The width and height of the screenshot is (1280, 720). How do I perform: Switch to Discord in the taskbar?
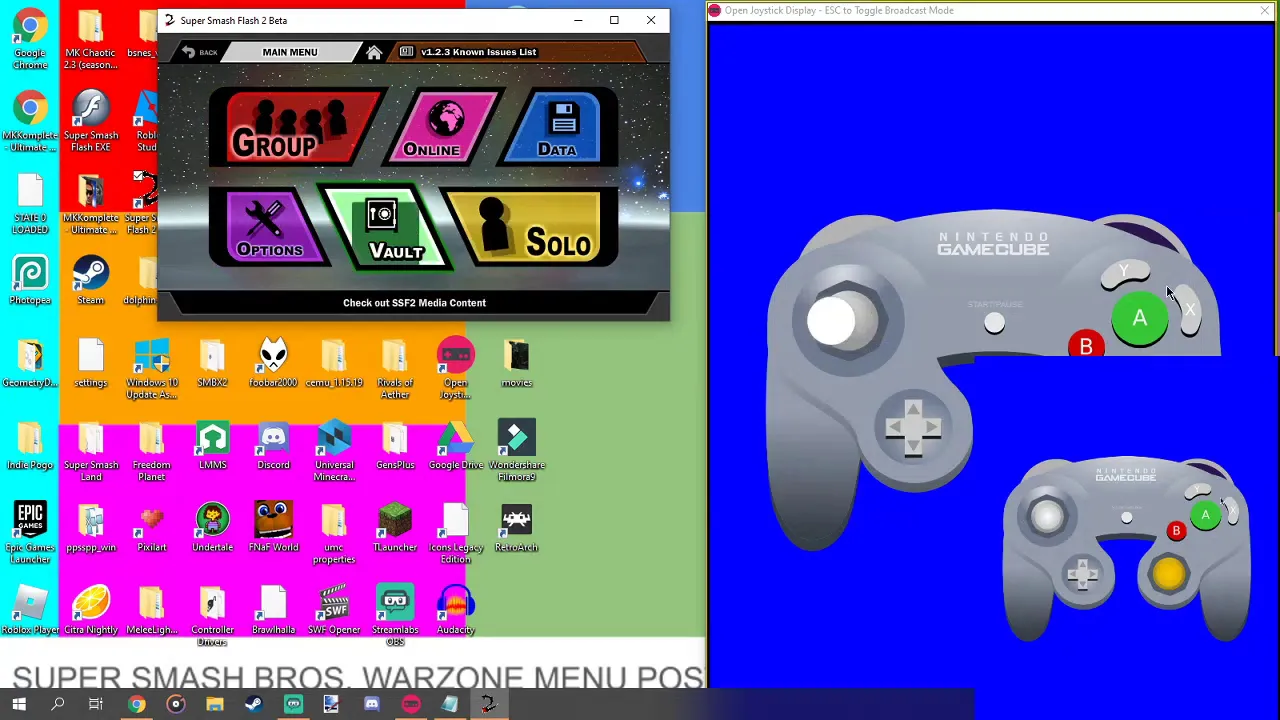371,705
